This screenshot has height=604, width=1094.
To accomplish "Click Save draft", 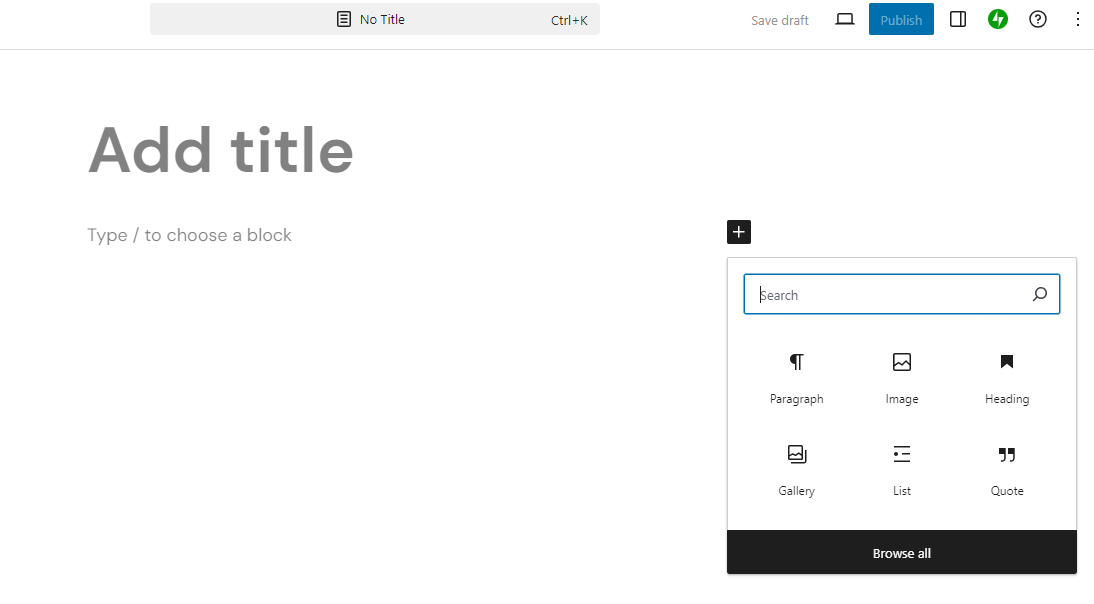I will [779, 19].
